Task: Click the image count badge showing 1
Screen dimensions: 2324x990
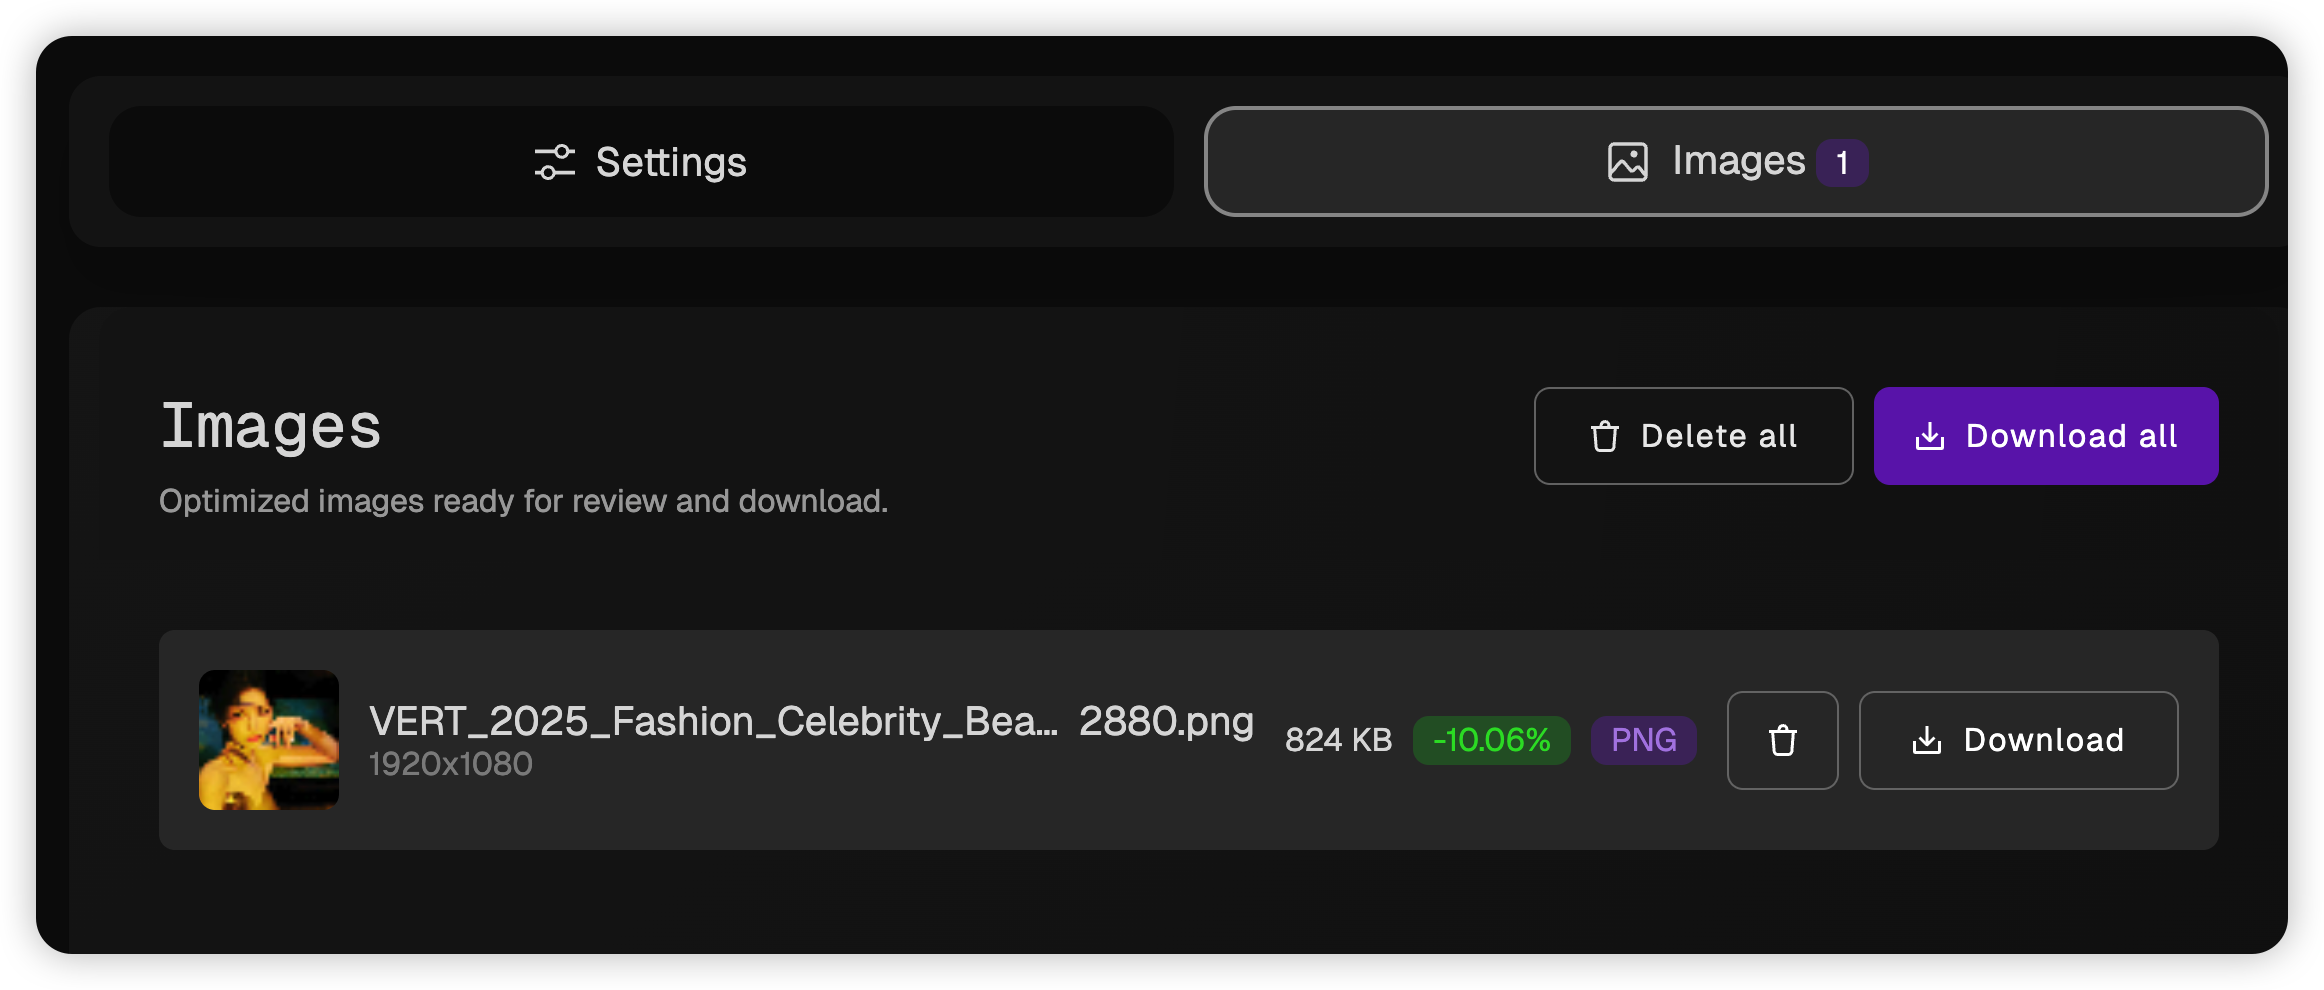Action: pos(1841,163)
